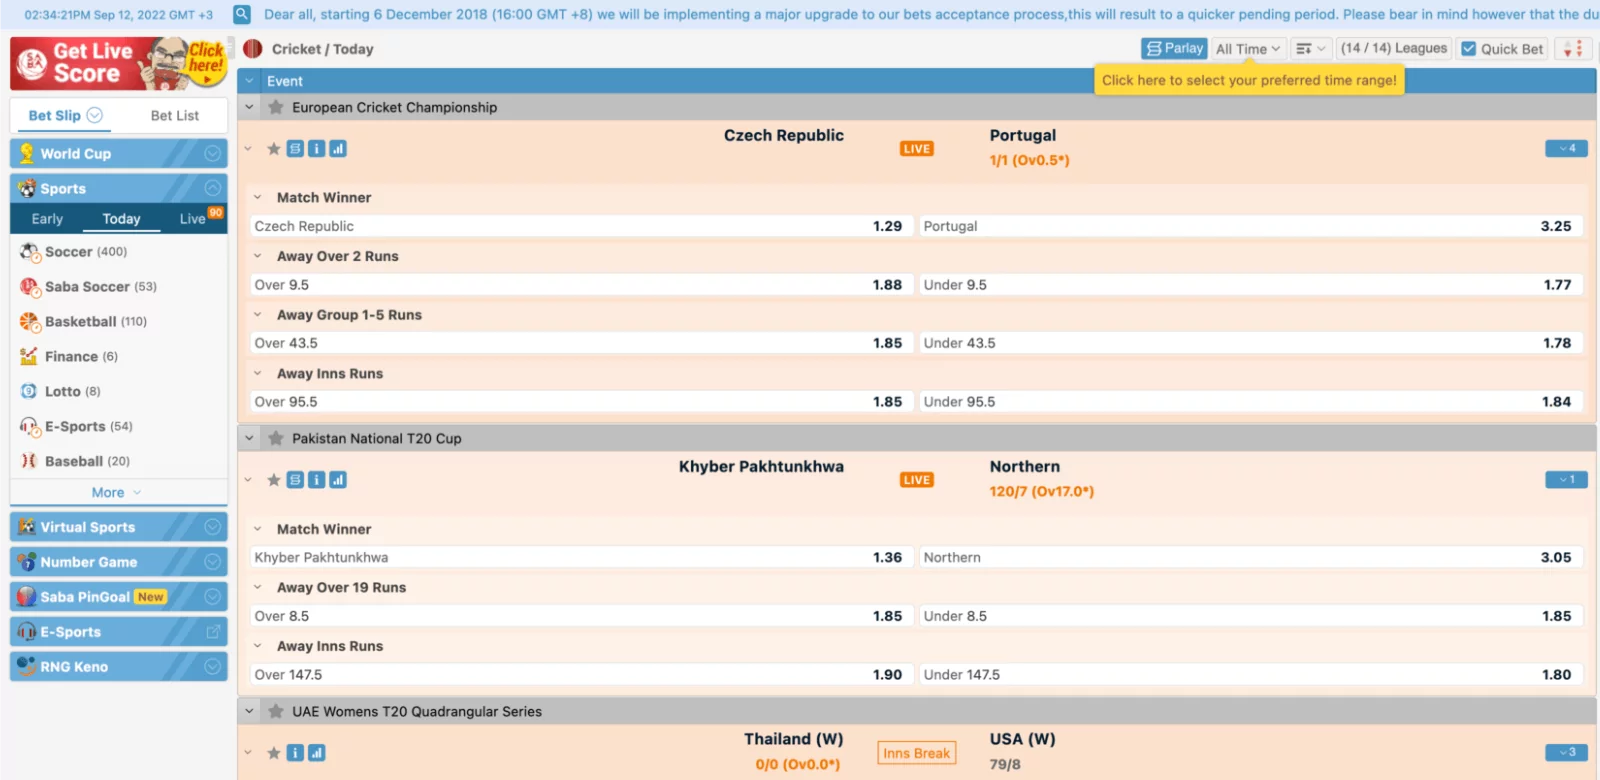The image size is (1600, 780).
Task: Favorite the UAE Womens T20 Quadrangular Series star
Action: point(276,711)
